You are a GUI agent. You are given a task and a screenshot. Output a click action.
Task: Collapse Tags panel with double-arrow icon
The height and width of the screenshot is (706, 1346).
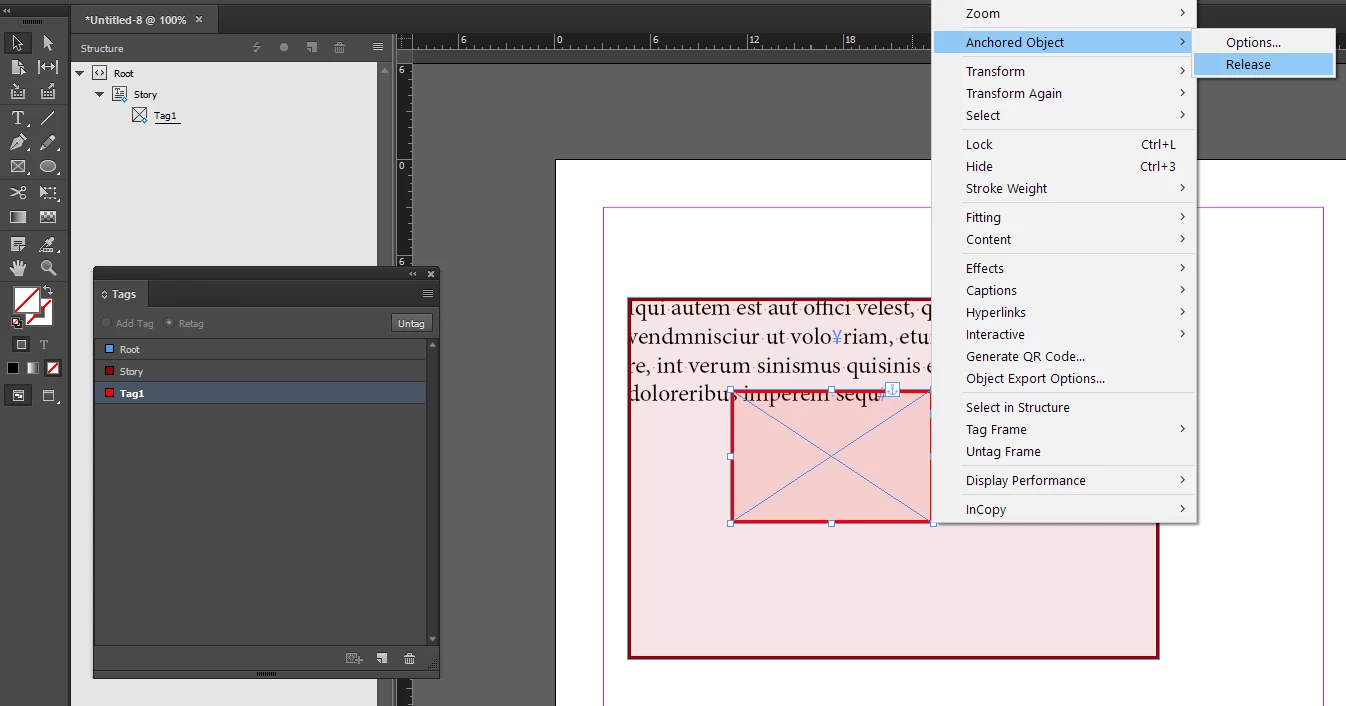coord(413,274)
